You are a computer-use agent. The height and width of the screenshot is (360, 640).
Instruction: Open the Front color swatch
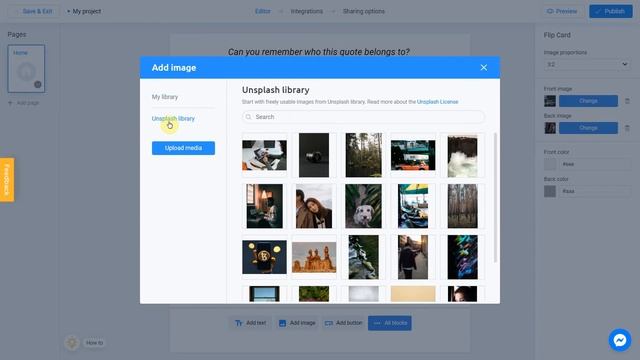pyautogui.click(x=550, y=164)
